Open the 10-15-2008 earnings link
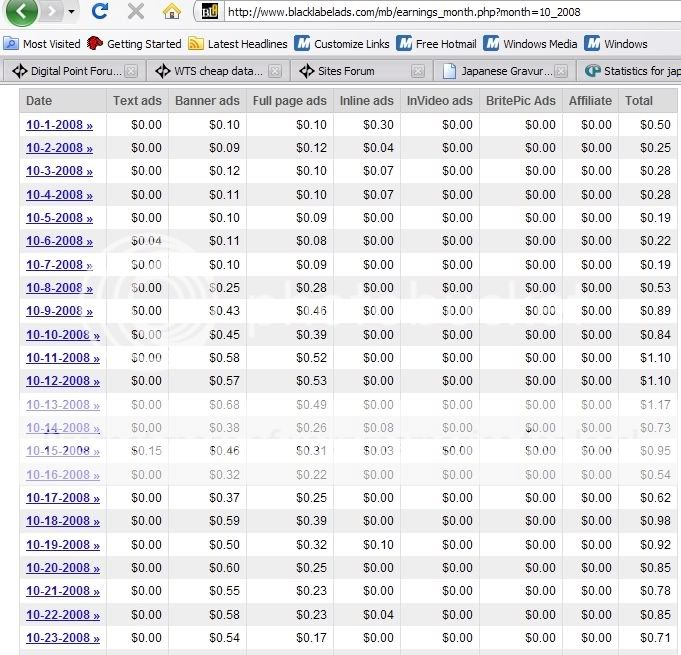Screen dimensions: 681x655 pyautogui.click(x=63, y=451)
